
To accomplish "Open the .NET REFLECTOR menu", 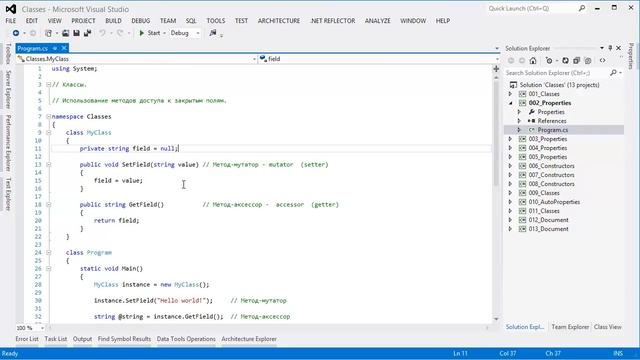I will click(x=333, y=21).
